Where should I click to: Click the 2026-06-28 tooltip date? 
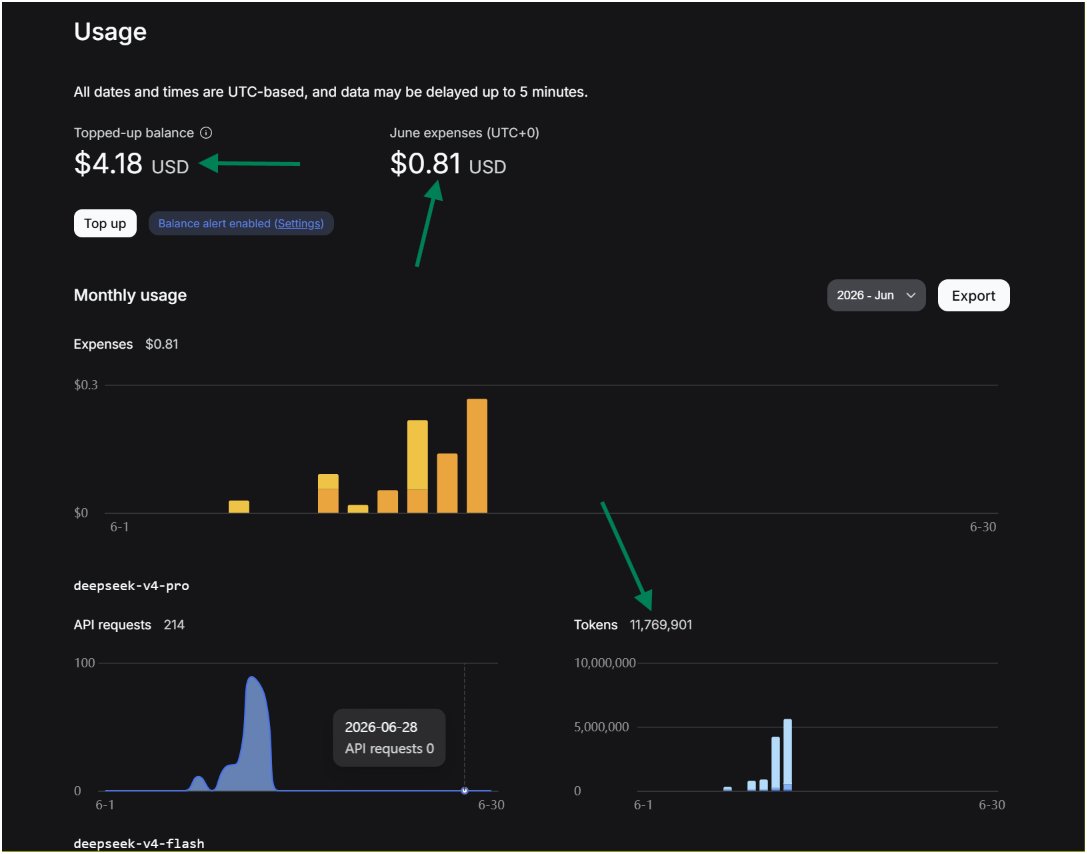pos(381,727)
